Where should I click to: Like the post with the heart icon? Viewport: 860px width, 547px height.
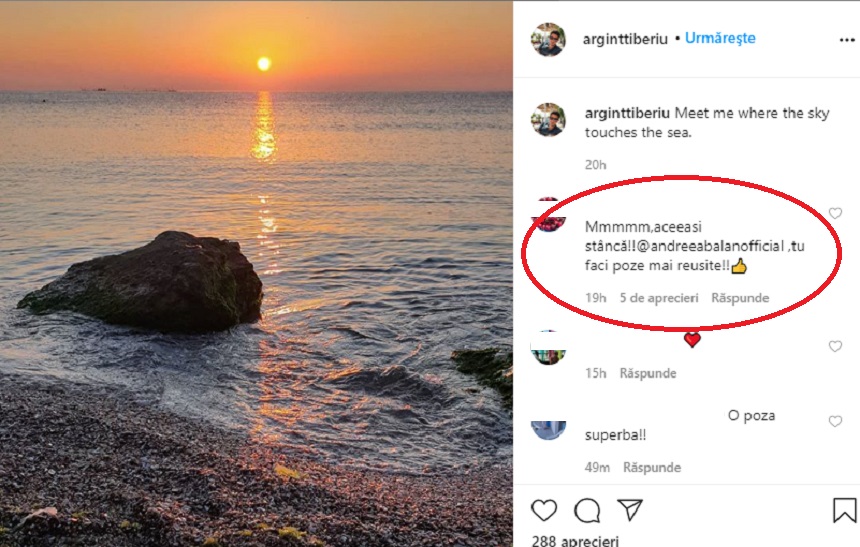click(544, 511)
